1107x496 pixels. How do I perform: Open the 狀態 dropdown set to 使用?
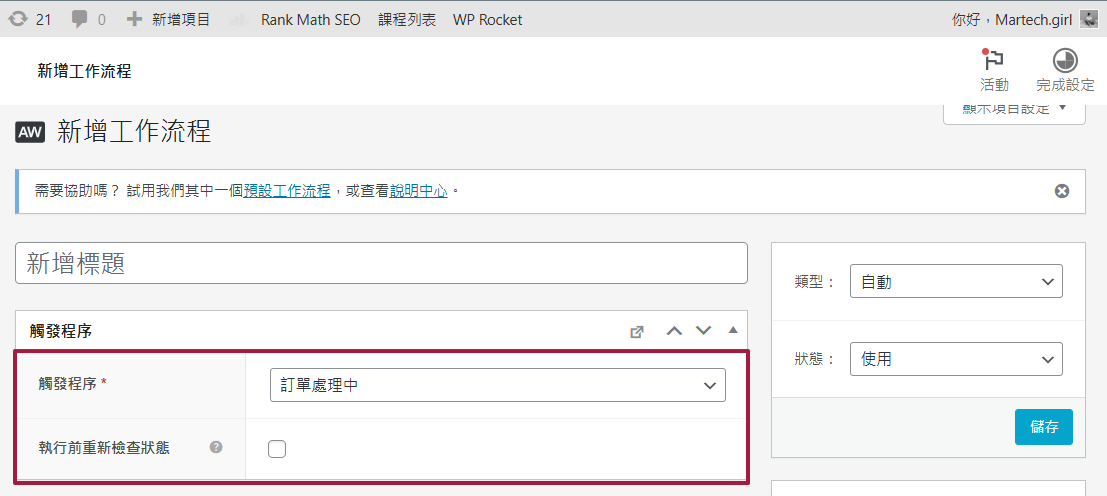[955, 358]
